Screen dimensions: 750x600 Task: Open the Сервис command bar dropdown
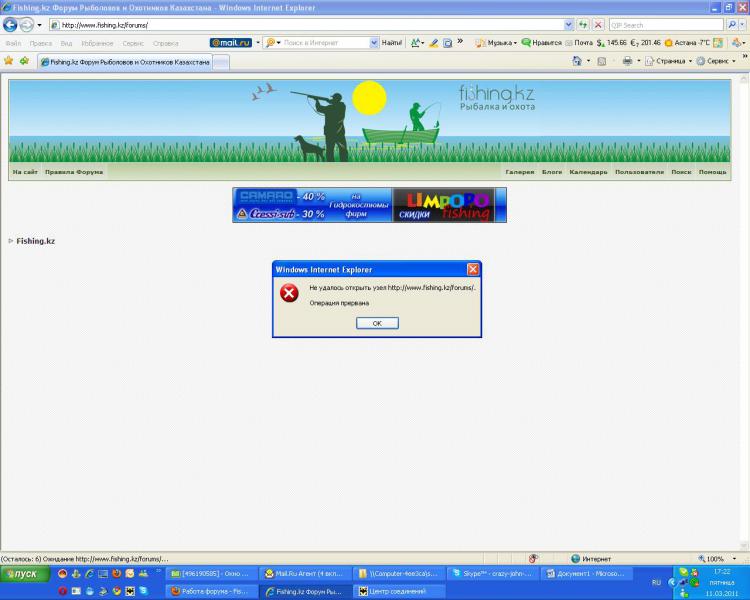pos(717,61)
